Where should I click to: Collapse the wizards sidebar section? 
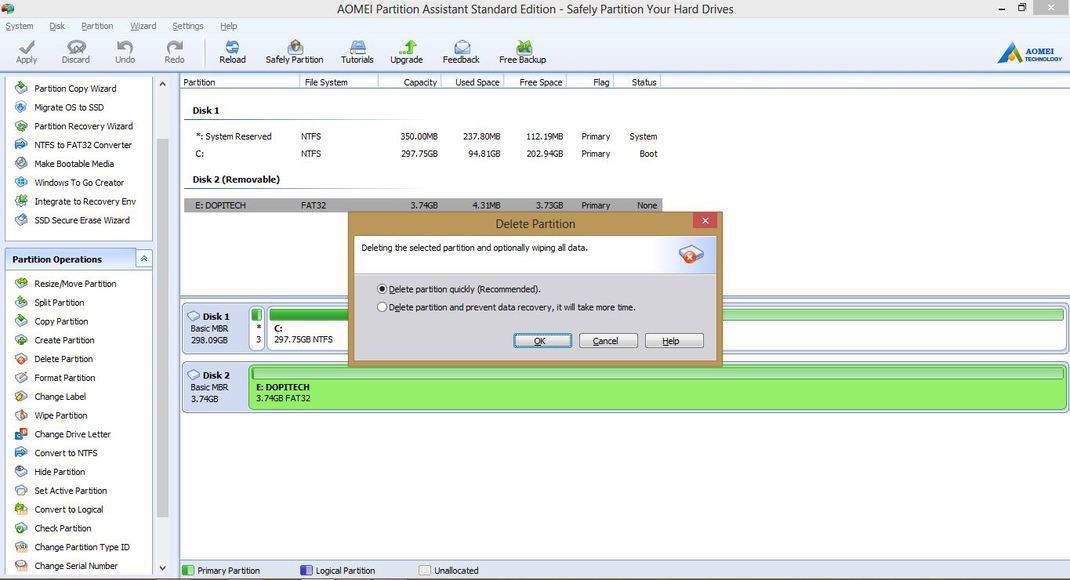[x=162, y=84]
